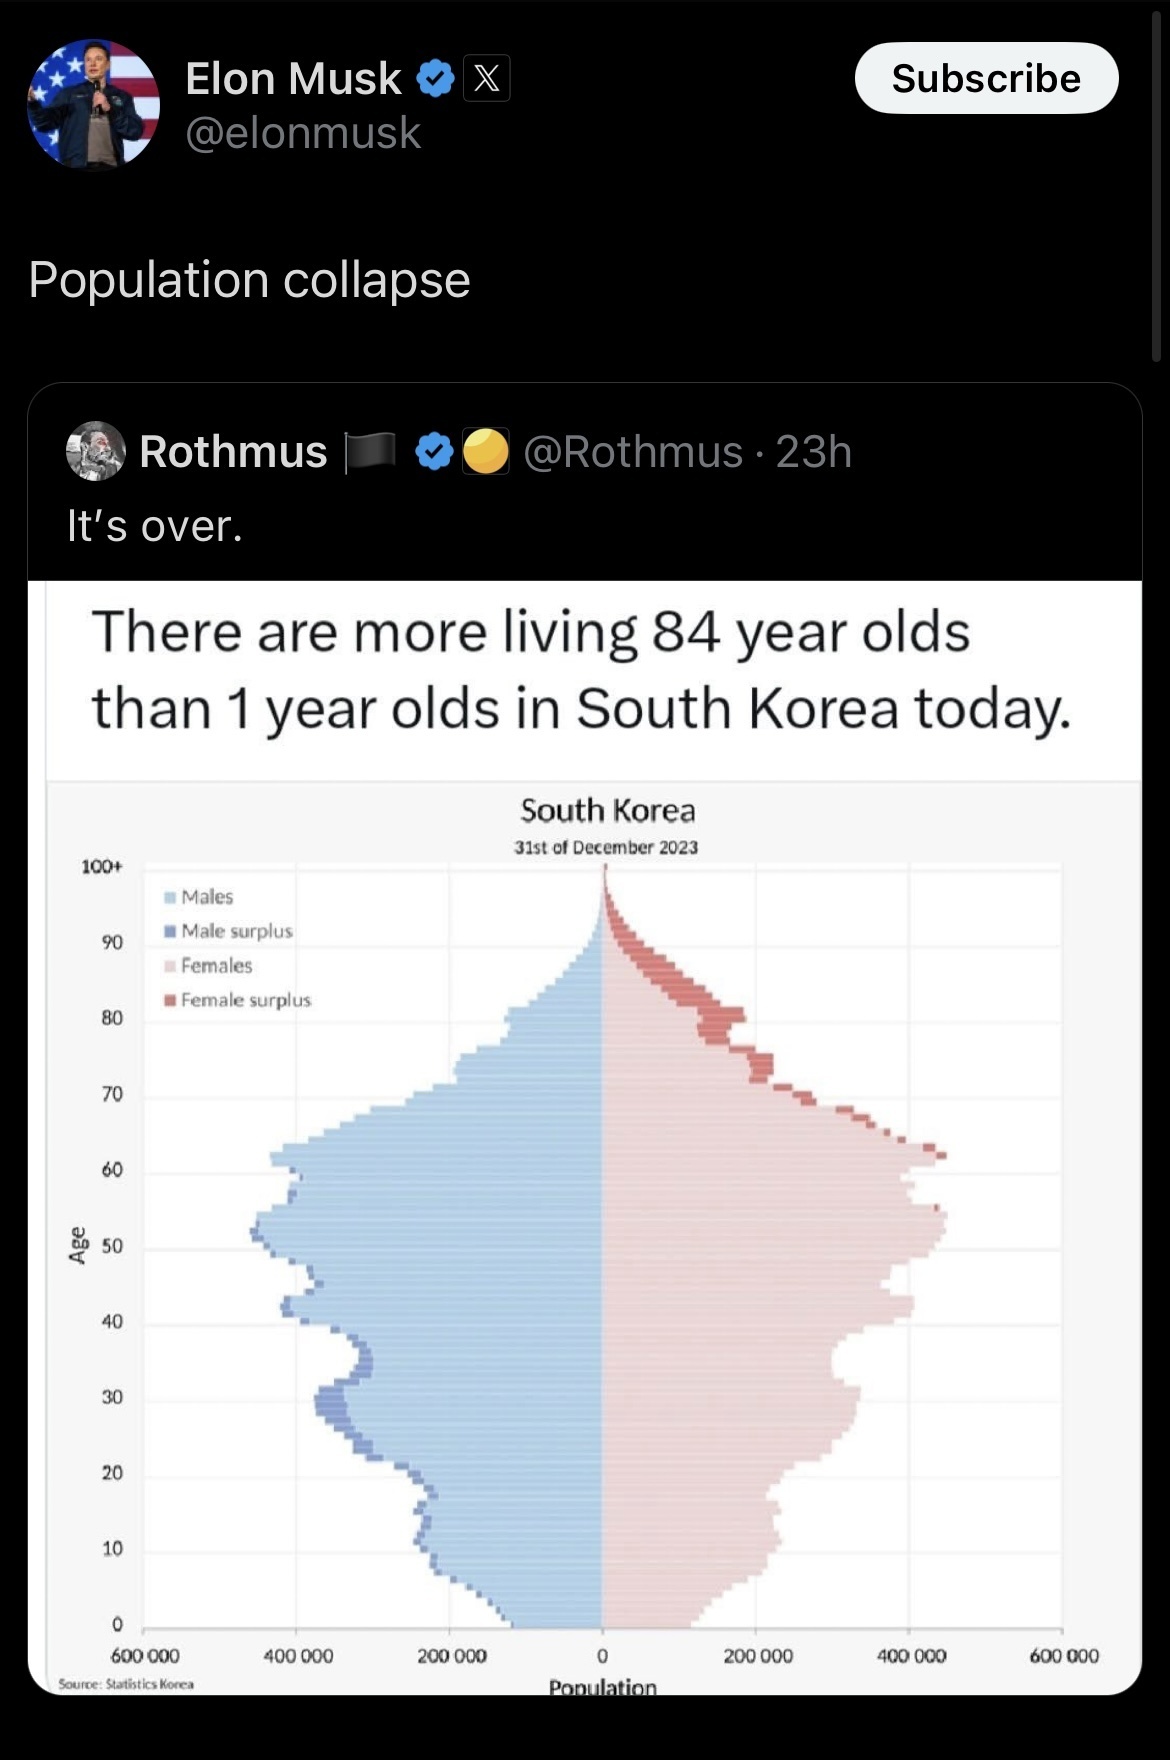Click the black flag emoji after Rothmus
Screen dimensions: 1170x1760
tap(368, 451)
